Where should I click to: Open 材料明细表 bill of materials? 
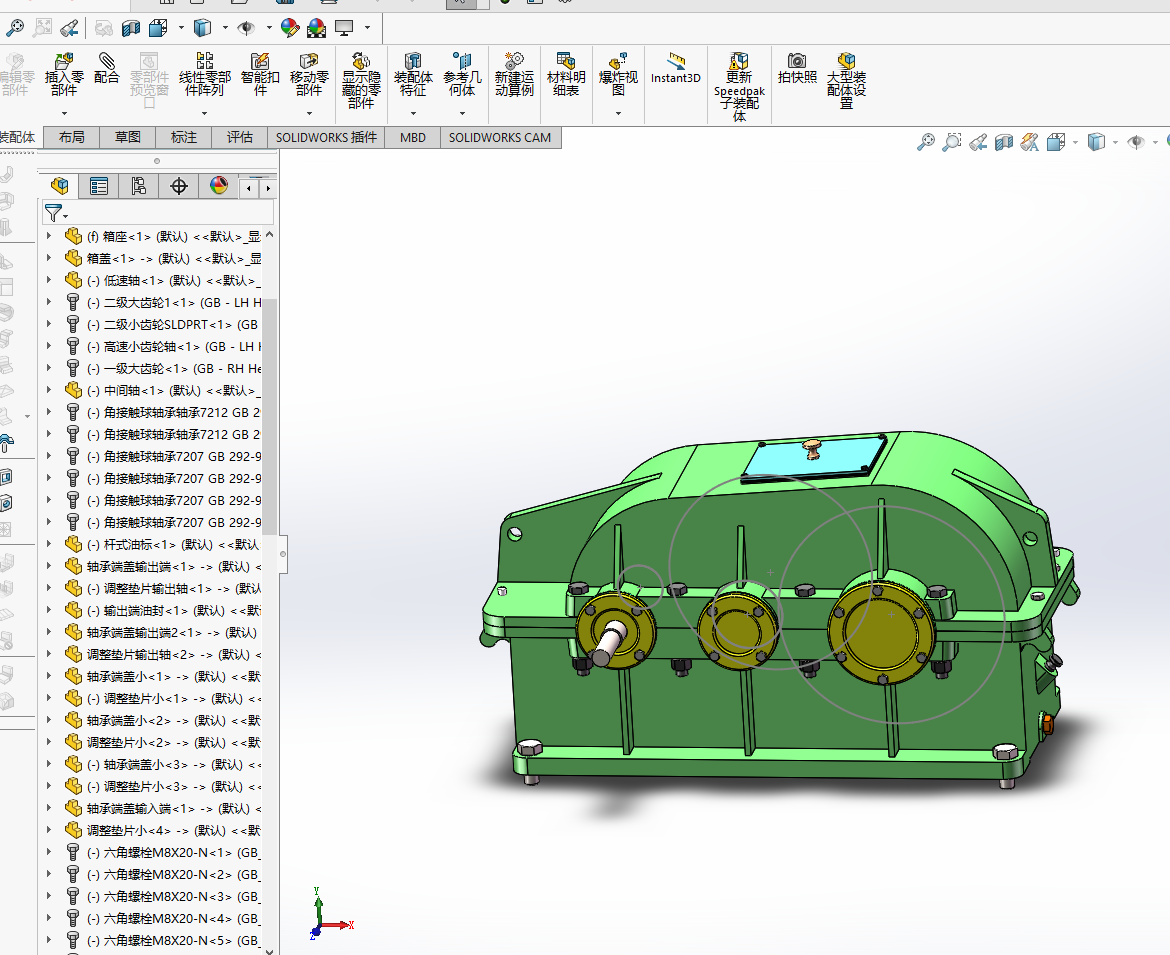pyautogui.click(x=566, y=63)
